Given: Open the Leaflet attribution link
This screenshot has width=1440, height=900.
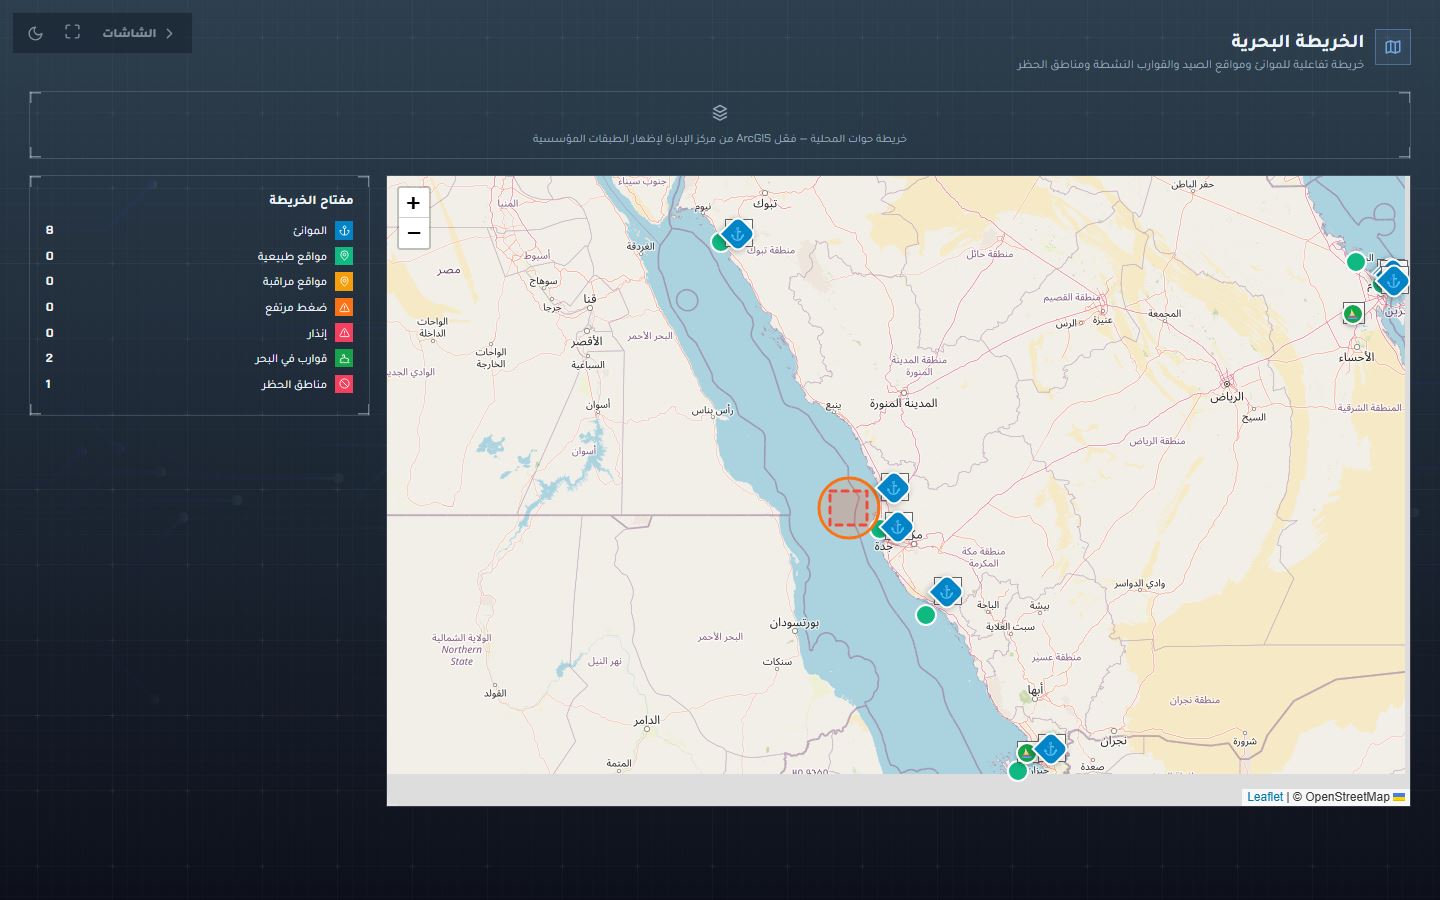Looking at the screenshot, I should point(1265,797).
